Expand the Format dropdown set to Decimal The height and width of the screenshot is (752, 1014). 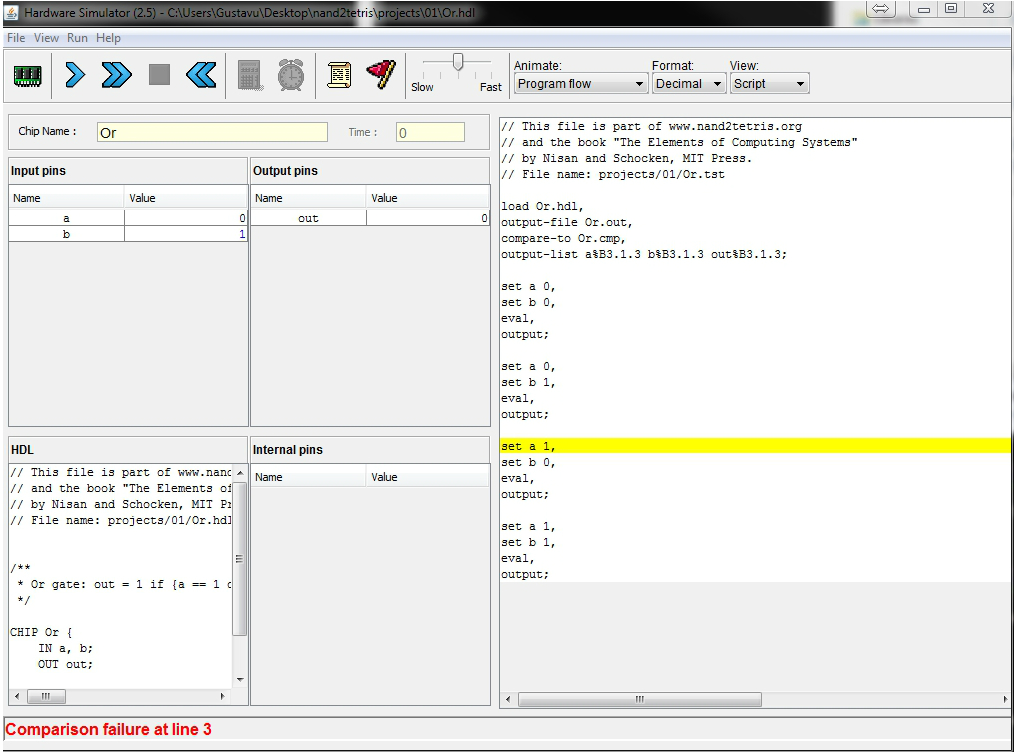[x=689, y=84]
